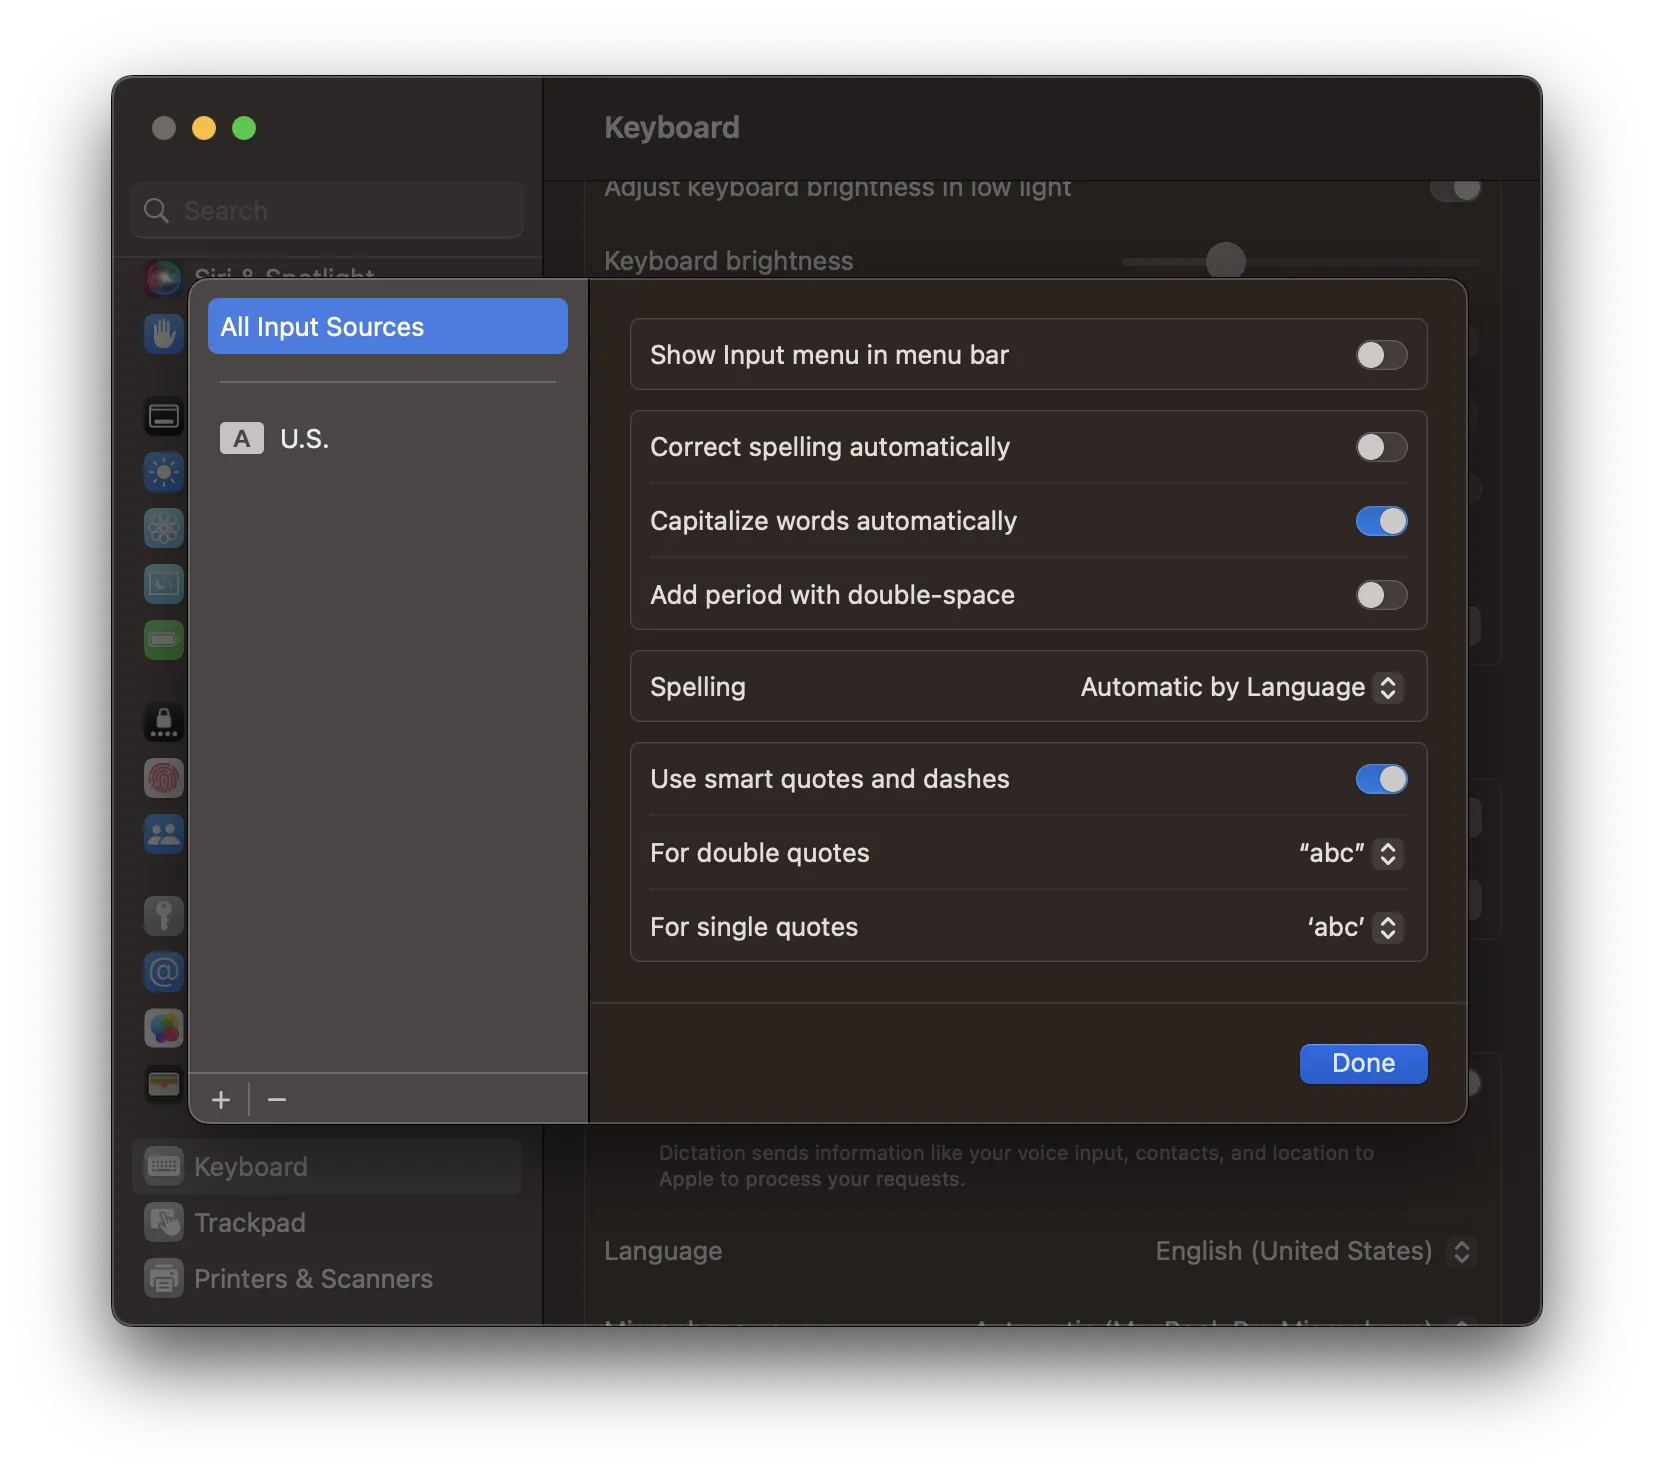Image resolution: width=1654 pixels, height=1474 pixels.
Task: Open Desktop & Dock icon in sidebar
Action: click(164, 416)
